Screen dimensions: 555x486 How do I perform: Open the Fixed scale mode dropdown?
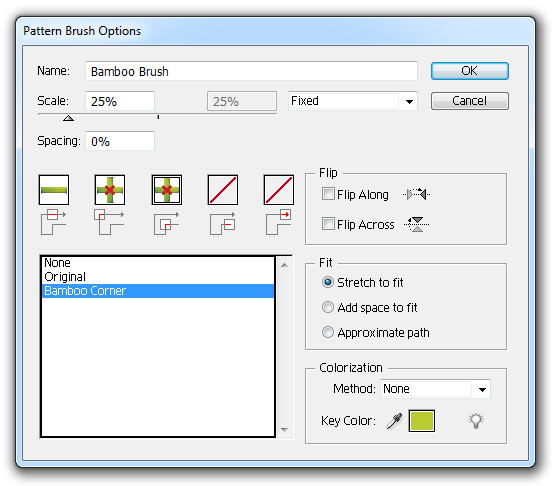(x=353, y=101)
